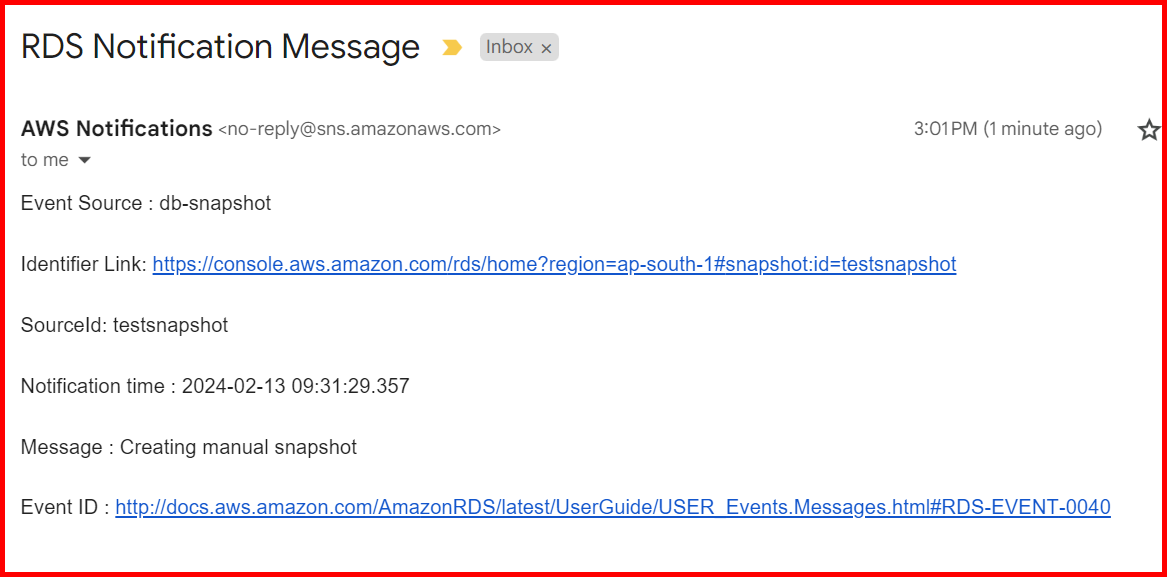
Task: Expand the 'to me' recipient dropdown arrow
Action: point(84,160)
